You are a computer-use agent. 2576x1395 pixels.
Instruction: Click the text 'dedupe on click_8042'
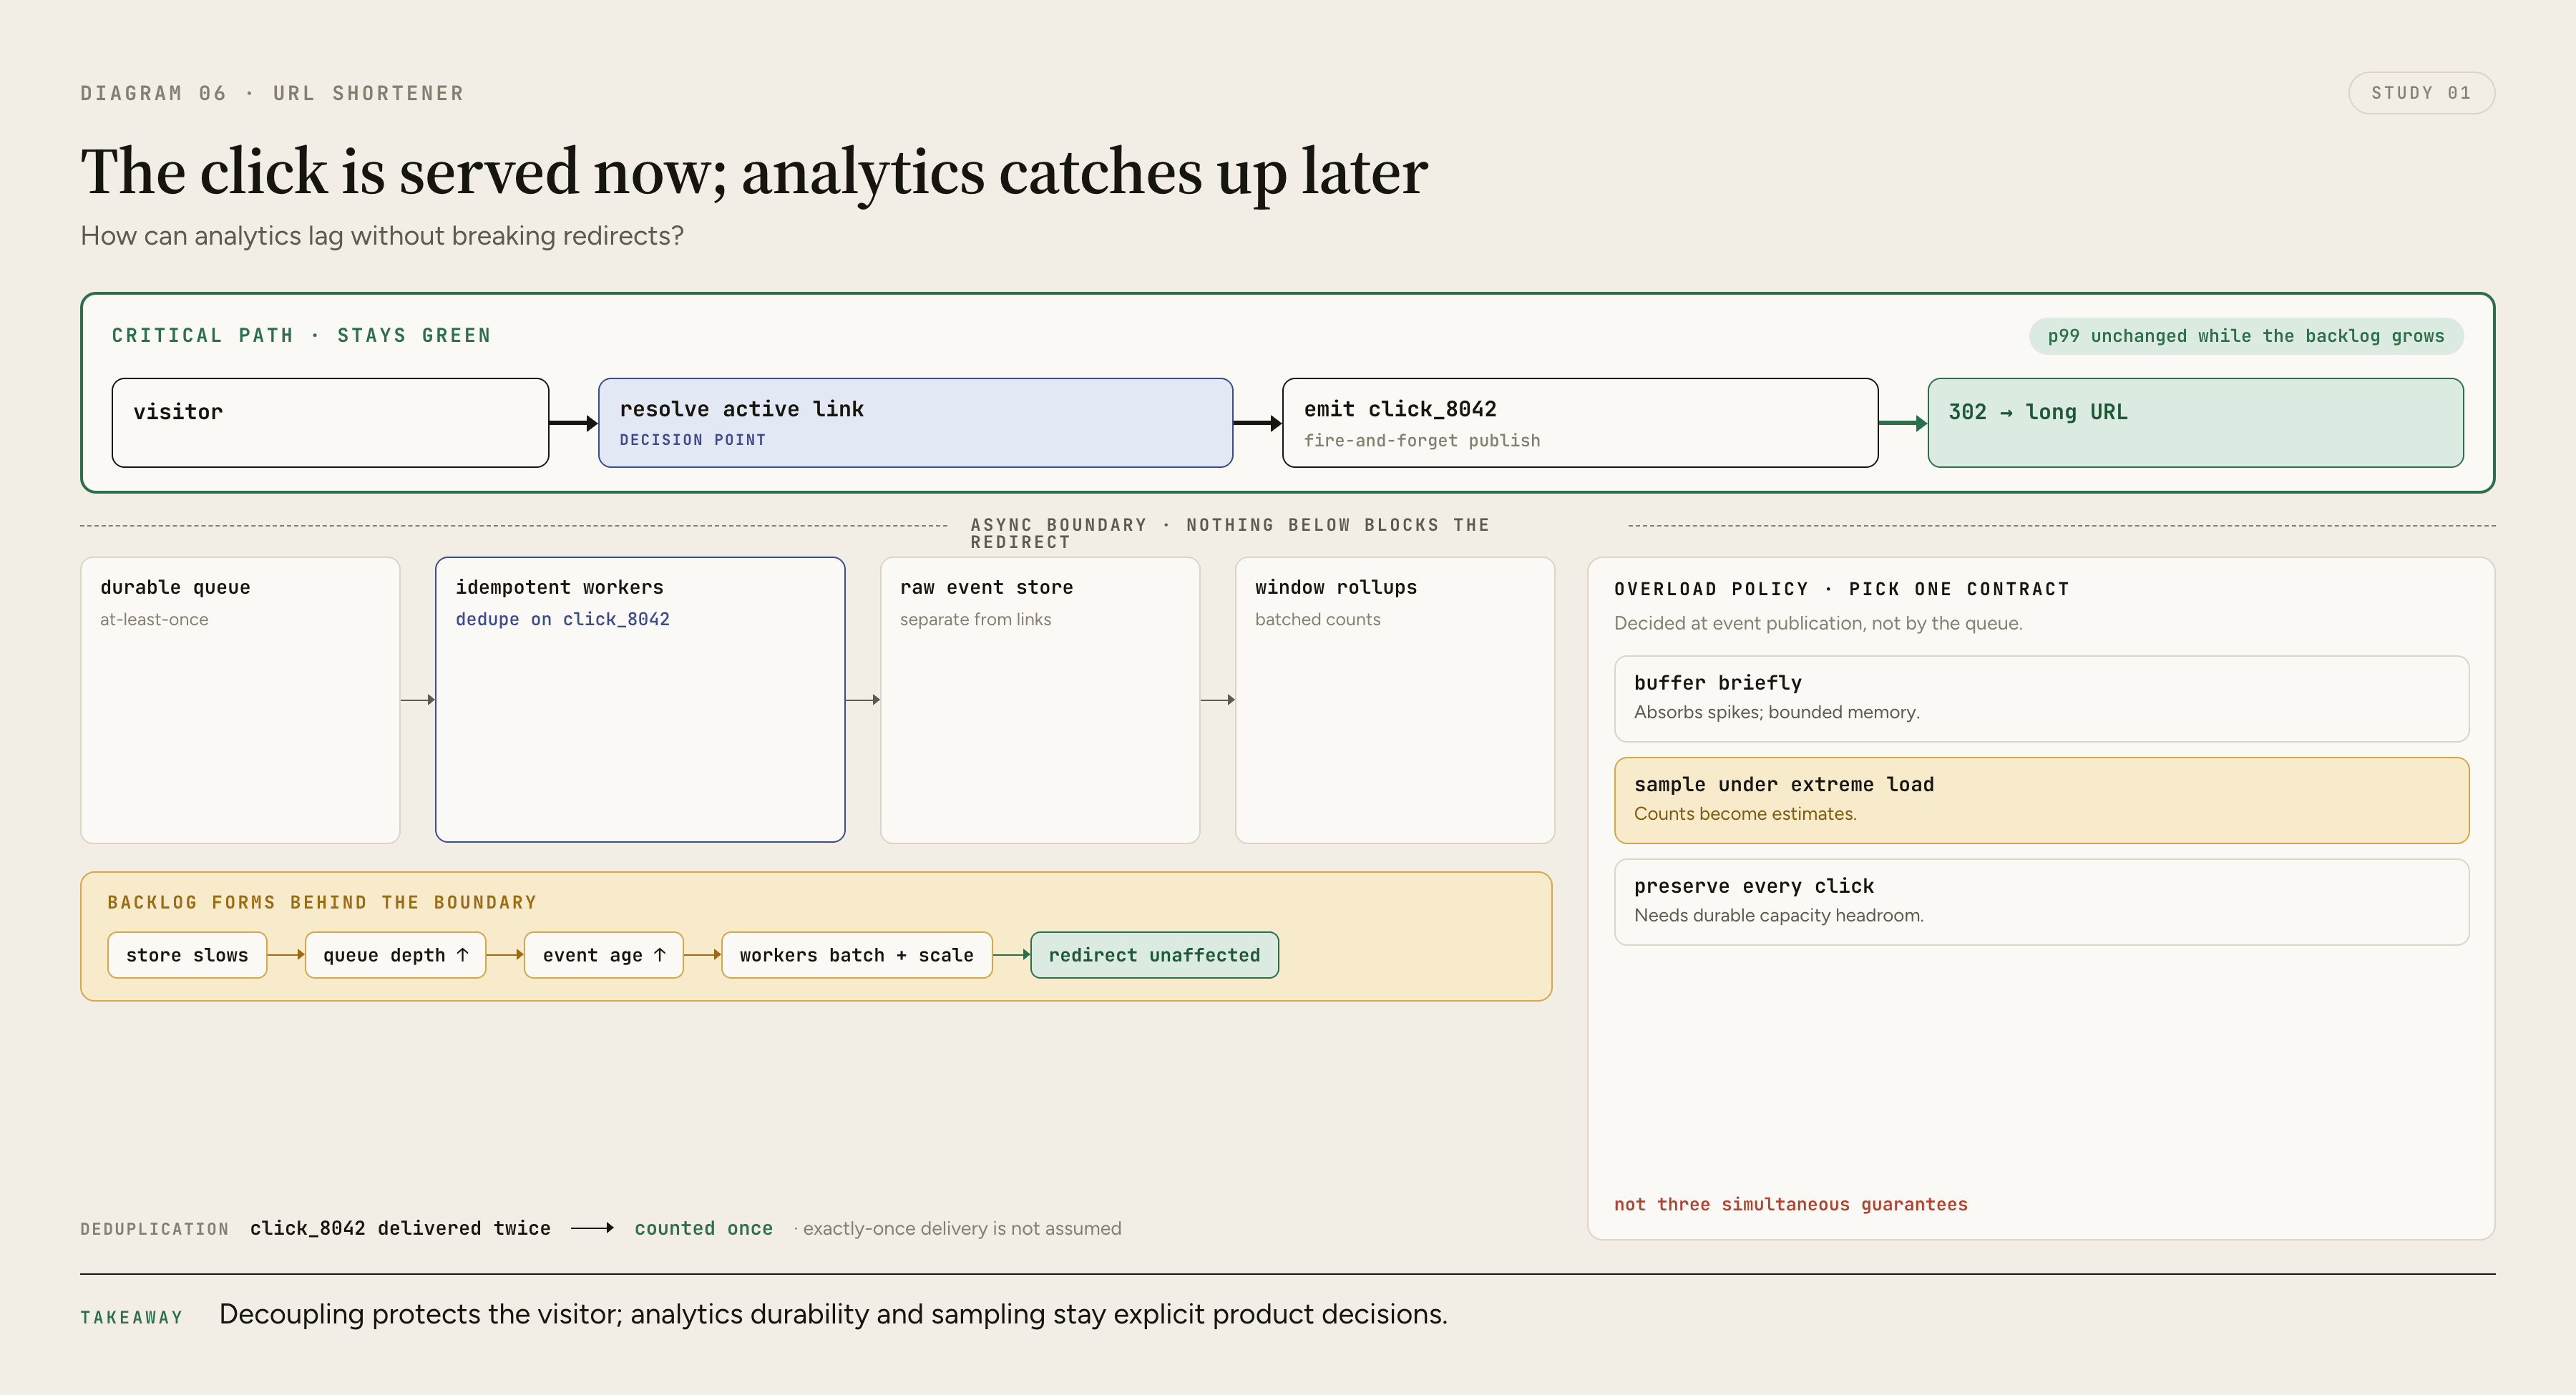point(562,619)
